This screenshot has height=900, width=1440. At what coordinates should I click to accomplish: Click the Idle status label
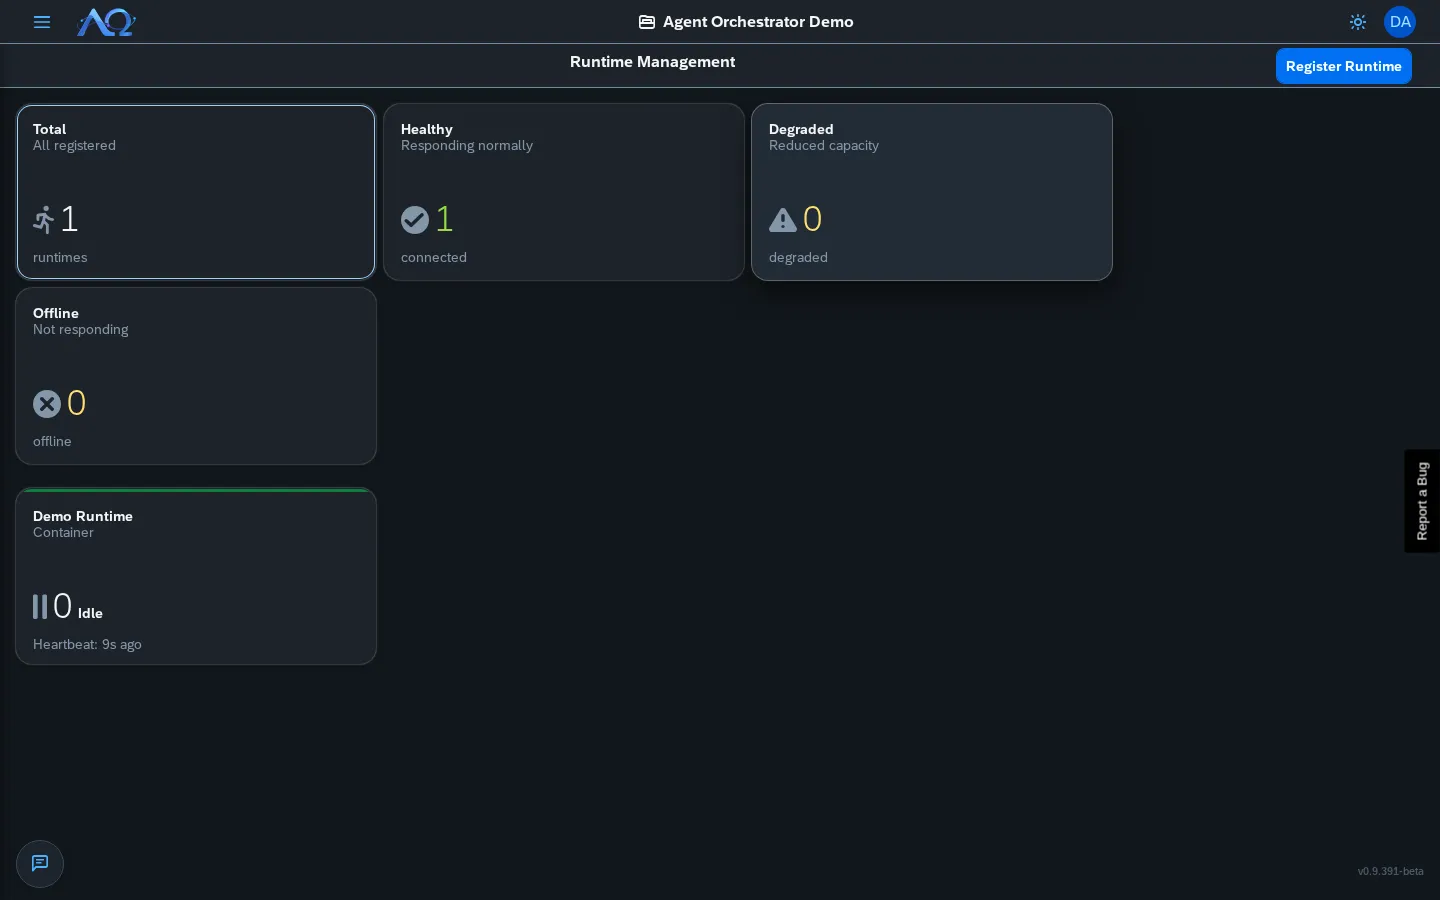coord(90,614)
